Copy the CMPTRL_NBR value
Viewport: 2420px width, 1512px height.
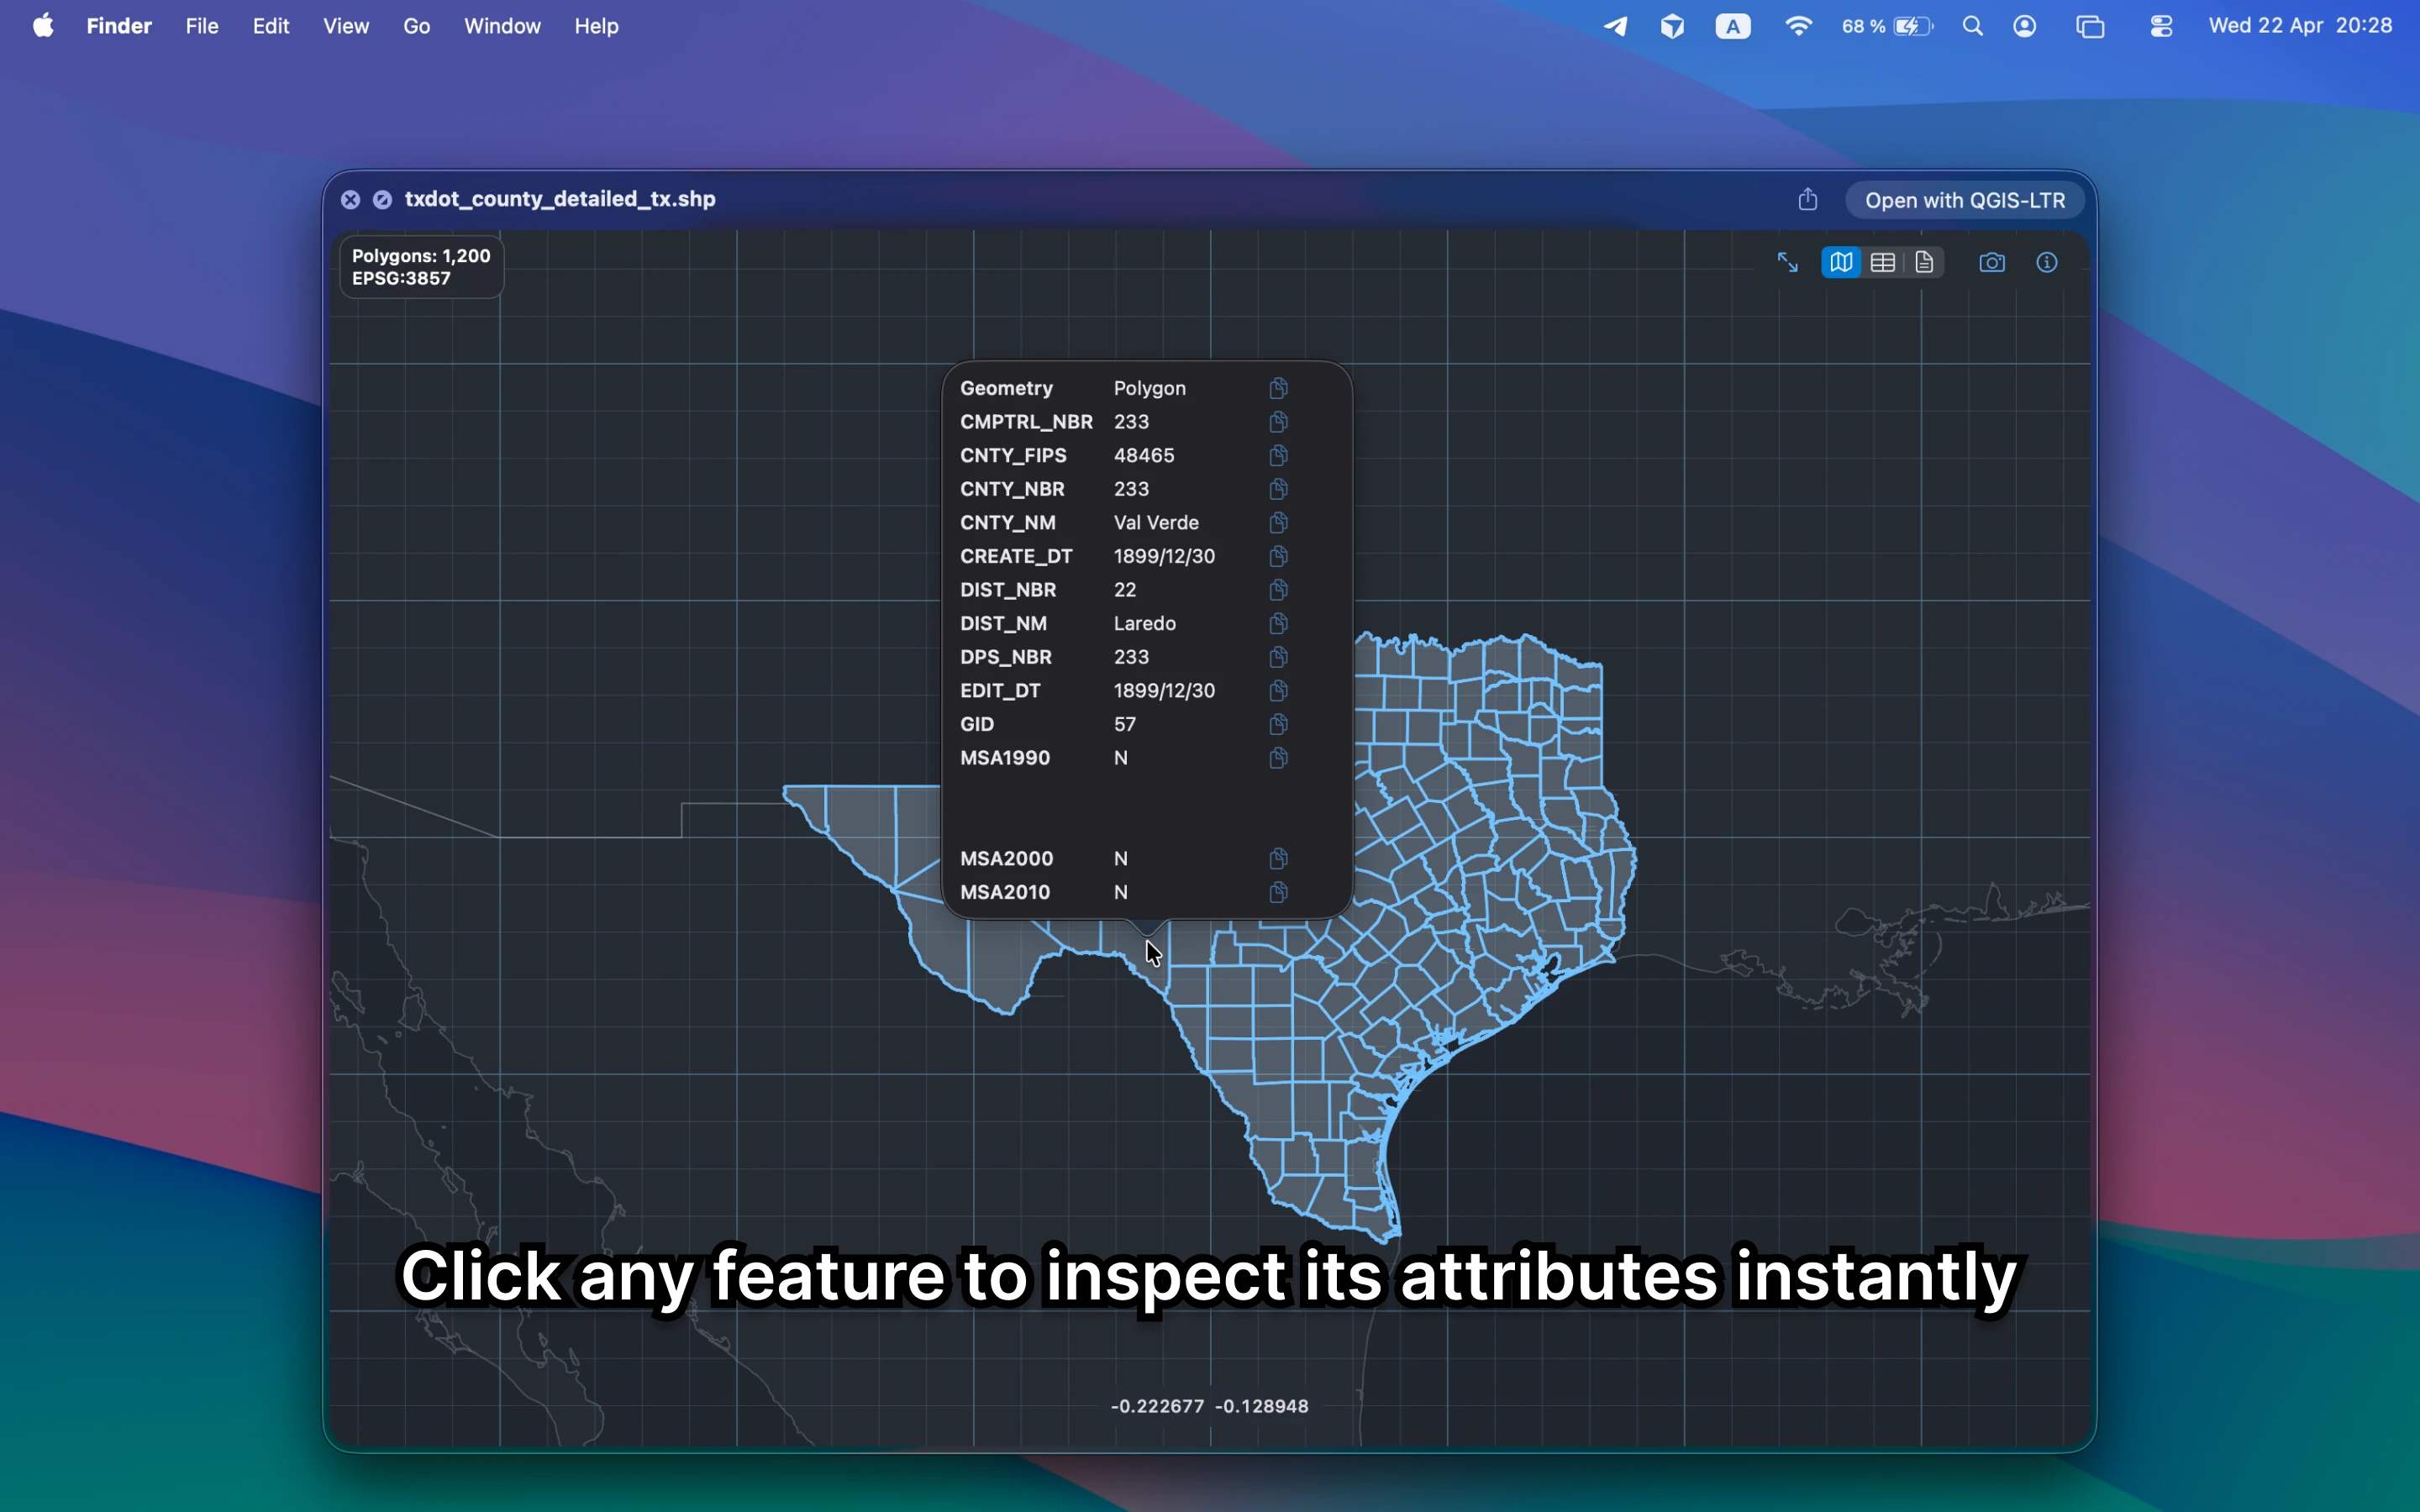1278,422
